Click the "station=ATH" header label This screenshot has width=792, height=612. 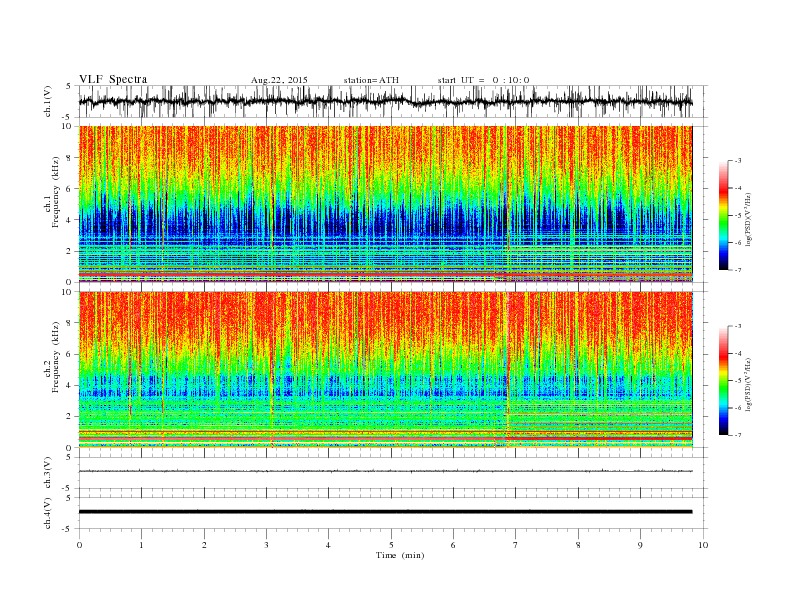click(371, 80)
